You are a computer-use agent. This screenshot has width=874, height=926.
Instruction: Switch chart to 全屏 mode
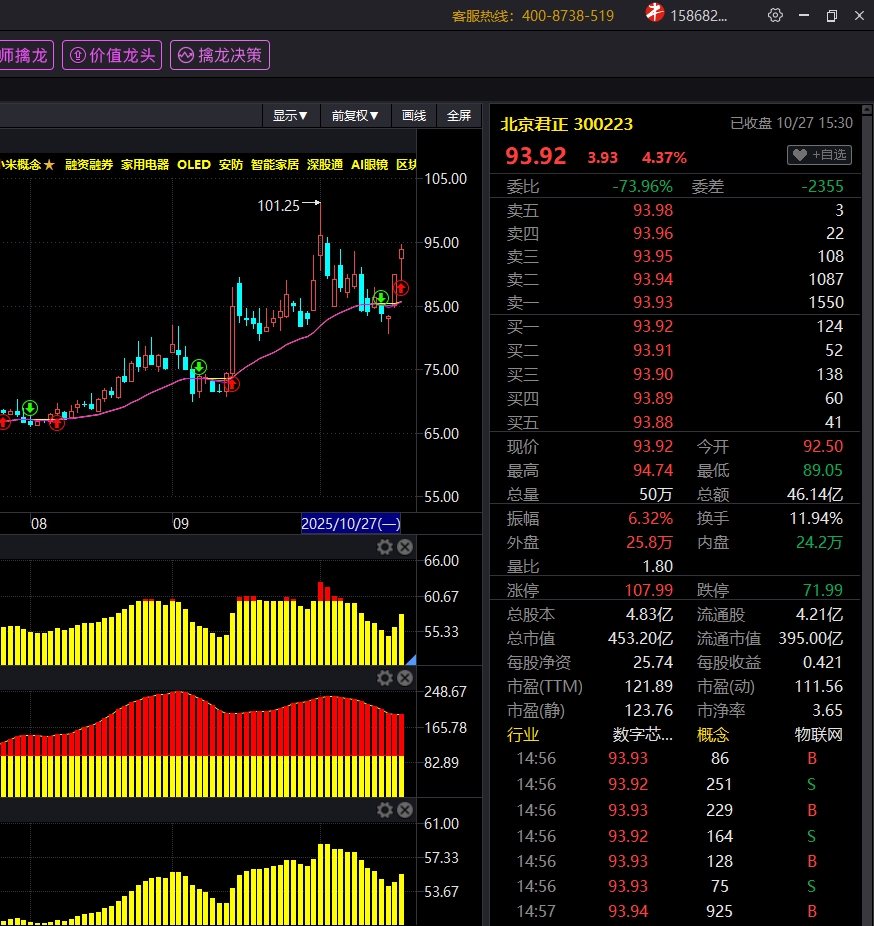pos(459,116)
